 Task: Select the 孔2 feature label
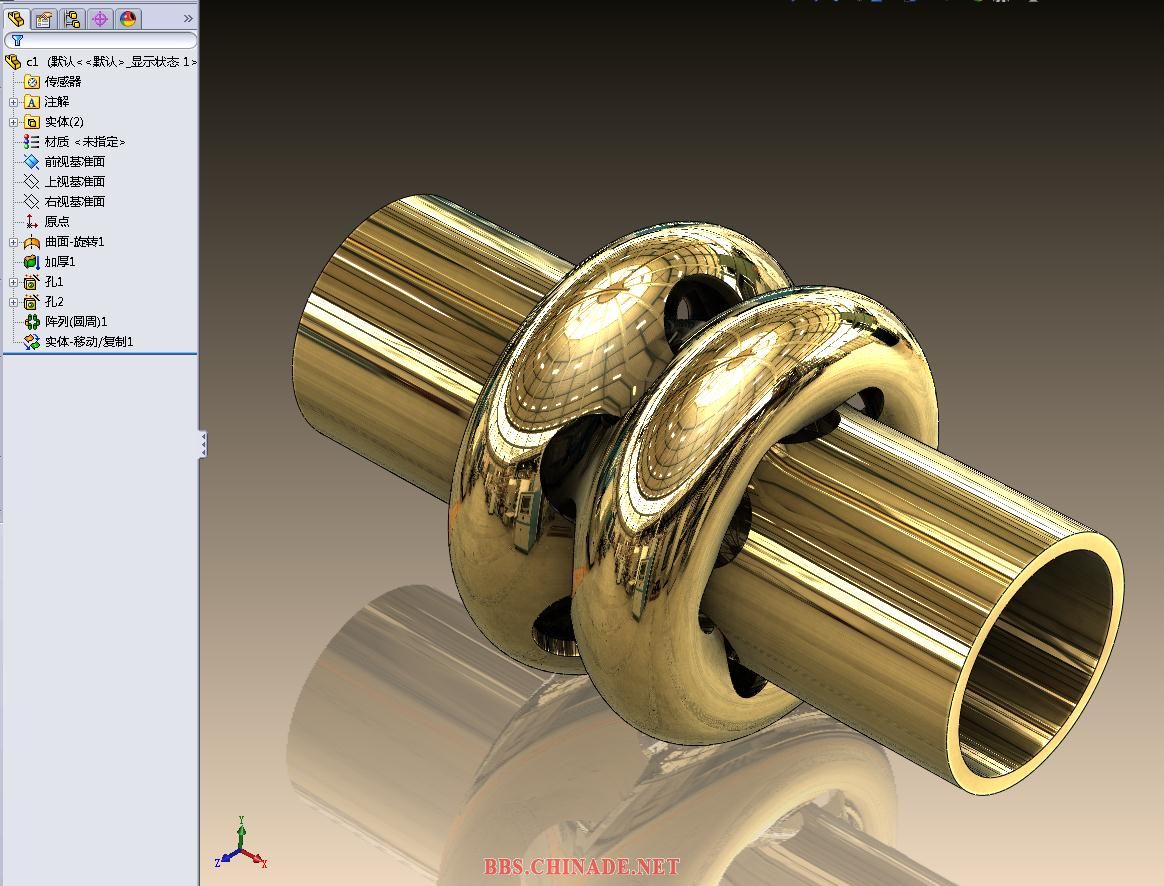pyautogui.click(x=54, y=302)
